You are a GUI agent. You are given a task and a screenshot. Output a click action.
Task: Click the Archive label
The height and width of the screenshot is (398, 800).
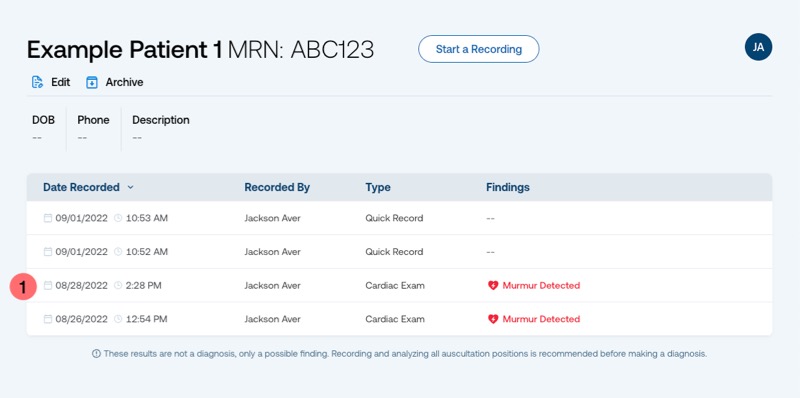point(124,82)
